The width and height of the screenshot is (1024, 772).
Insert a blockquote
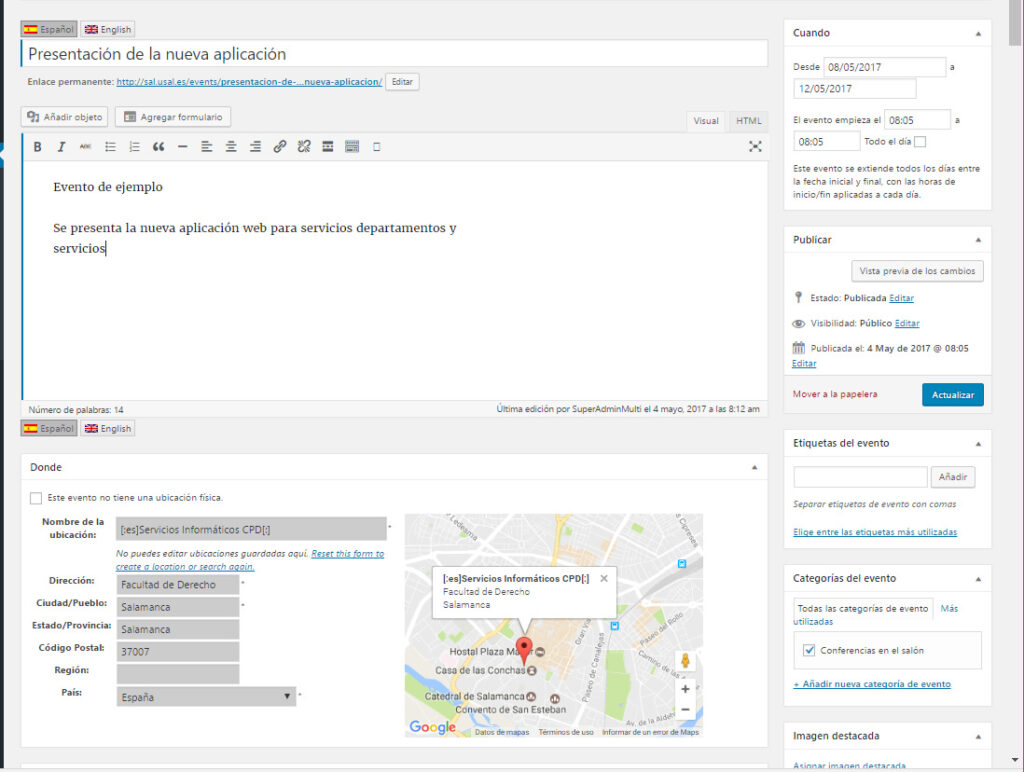click(158, 147)
